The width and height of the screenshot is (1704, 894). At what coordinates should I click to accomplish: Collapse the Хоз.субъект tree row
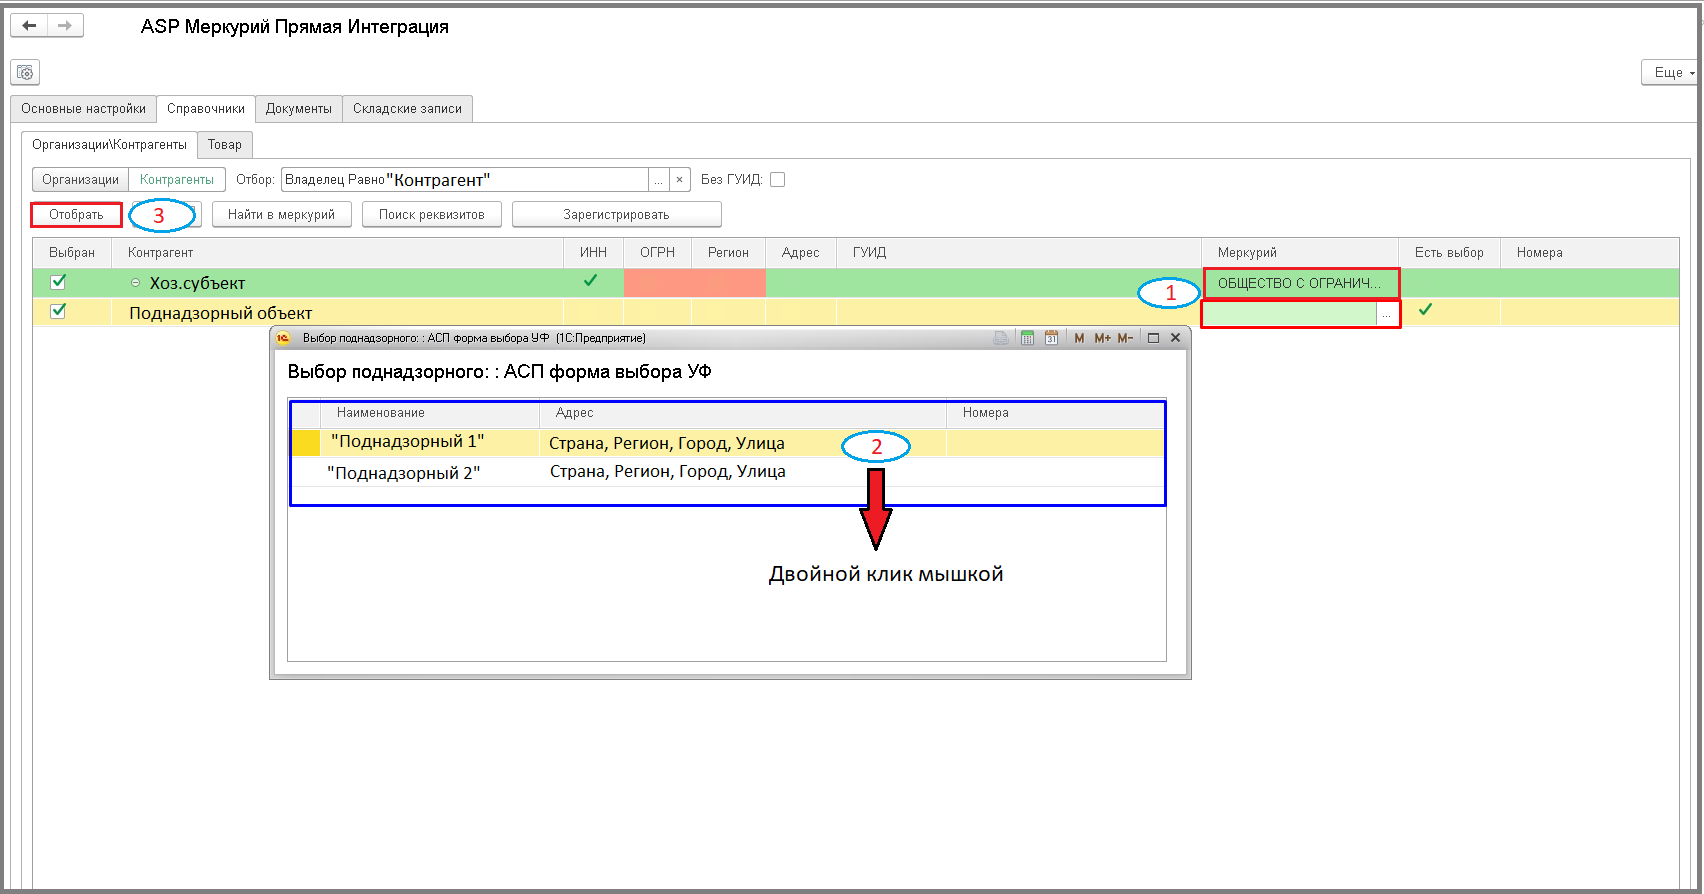click(135, 283)
